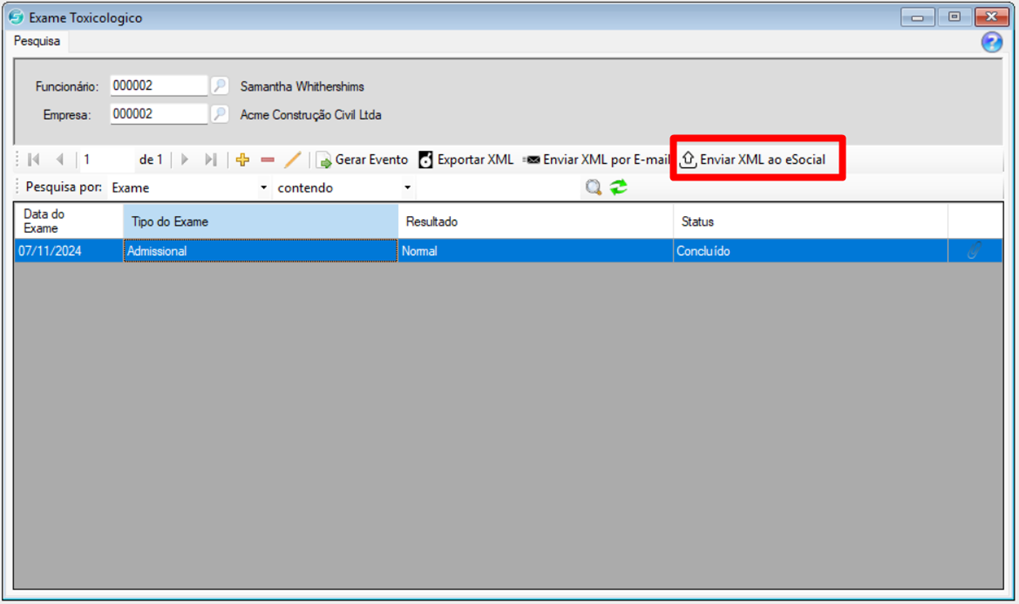Viewport: 1019px width, 604px height.
Task: Refresh list with green arrows icon
Action: coord(619,187)
